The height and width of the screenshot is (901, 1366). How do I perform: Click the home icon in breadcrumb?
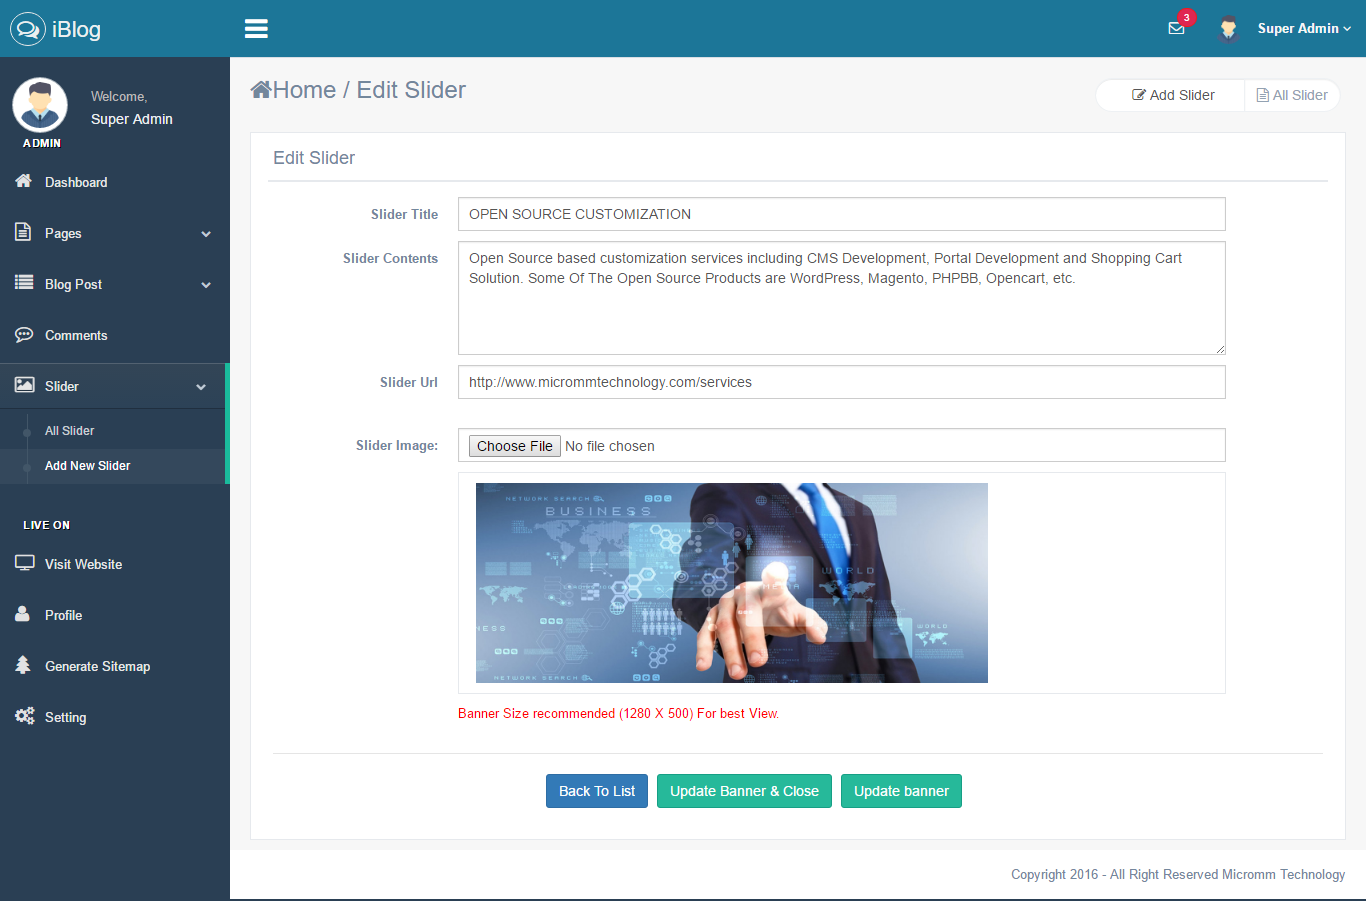coord(261,90)
